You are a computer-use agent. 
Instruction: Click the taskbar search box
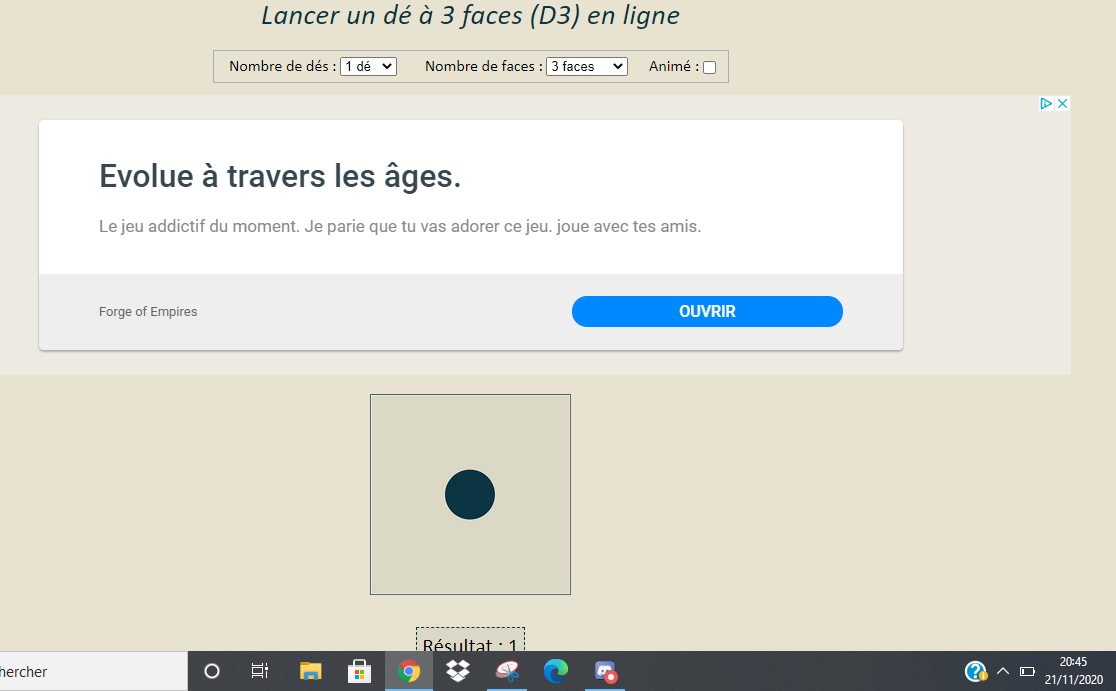coord(93,671)
